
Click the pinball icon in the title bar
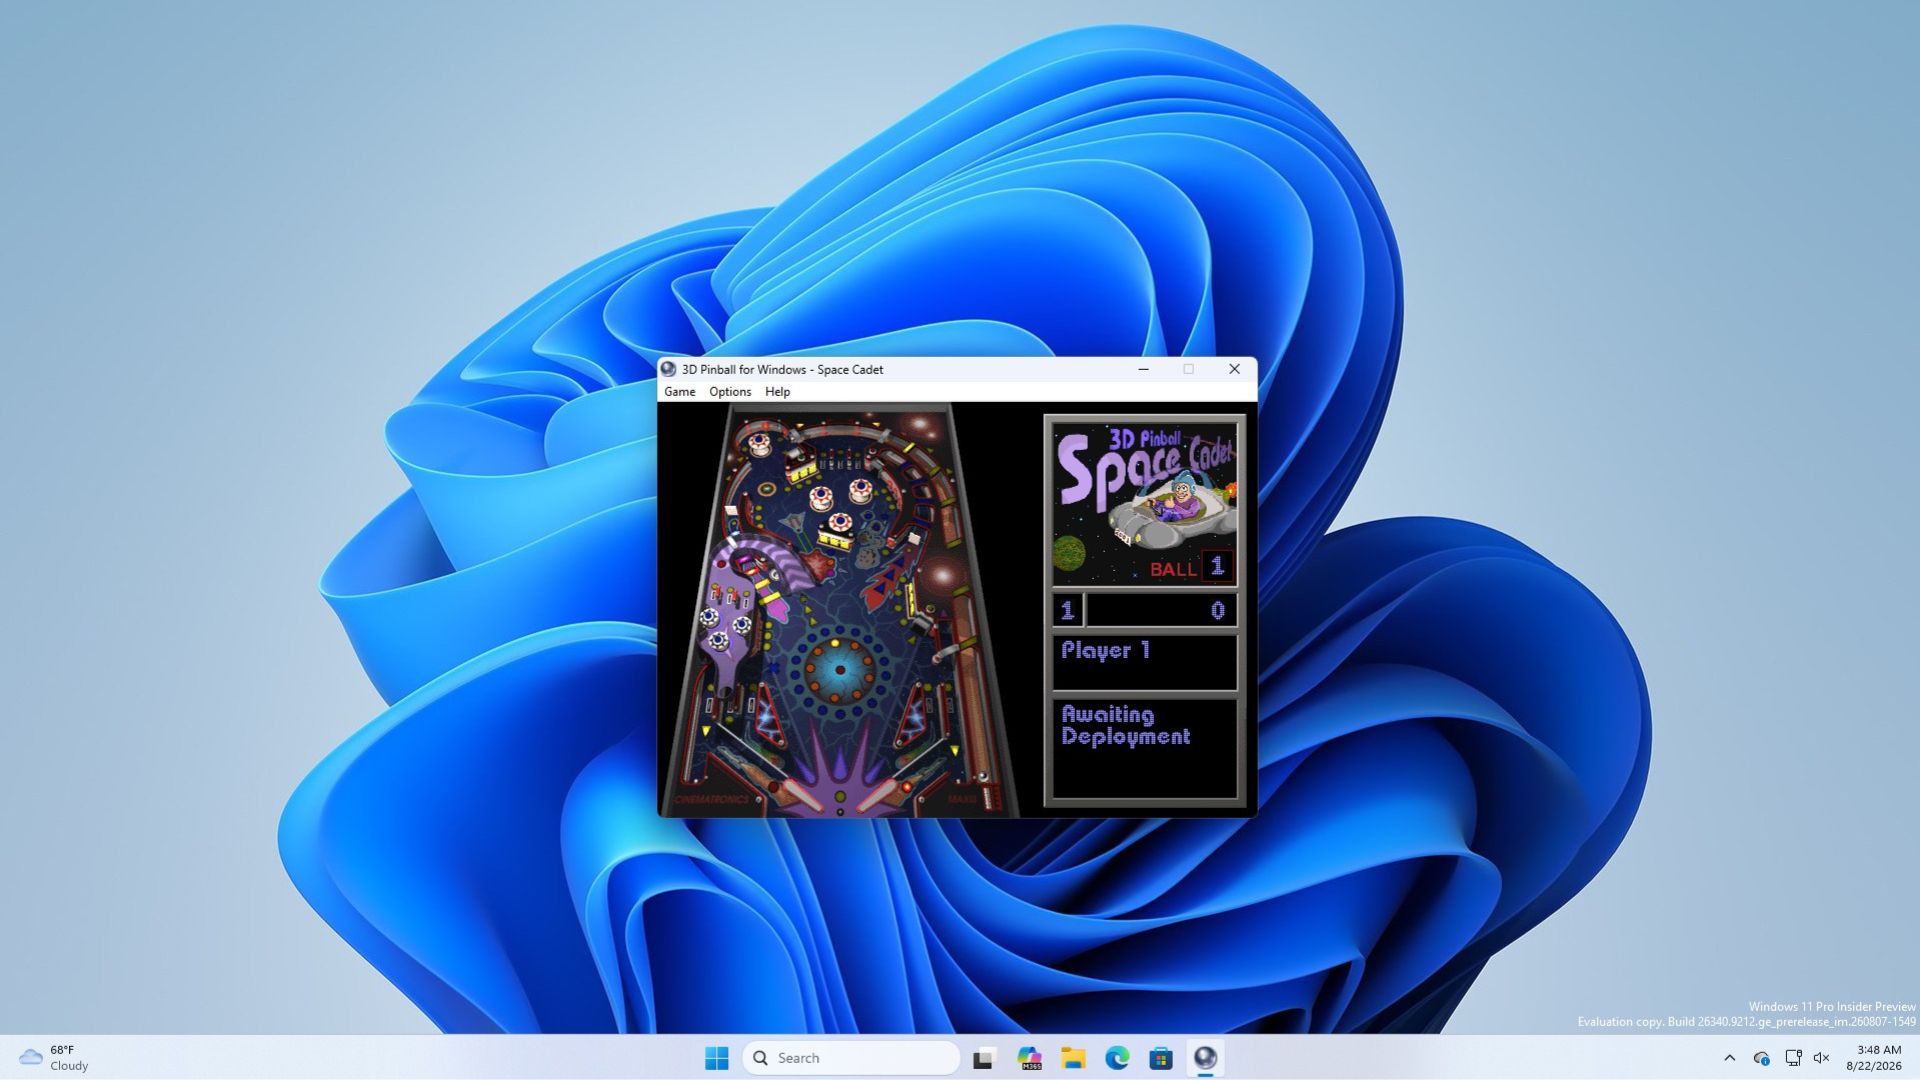(668, 369)
